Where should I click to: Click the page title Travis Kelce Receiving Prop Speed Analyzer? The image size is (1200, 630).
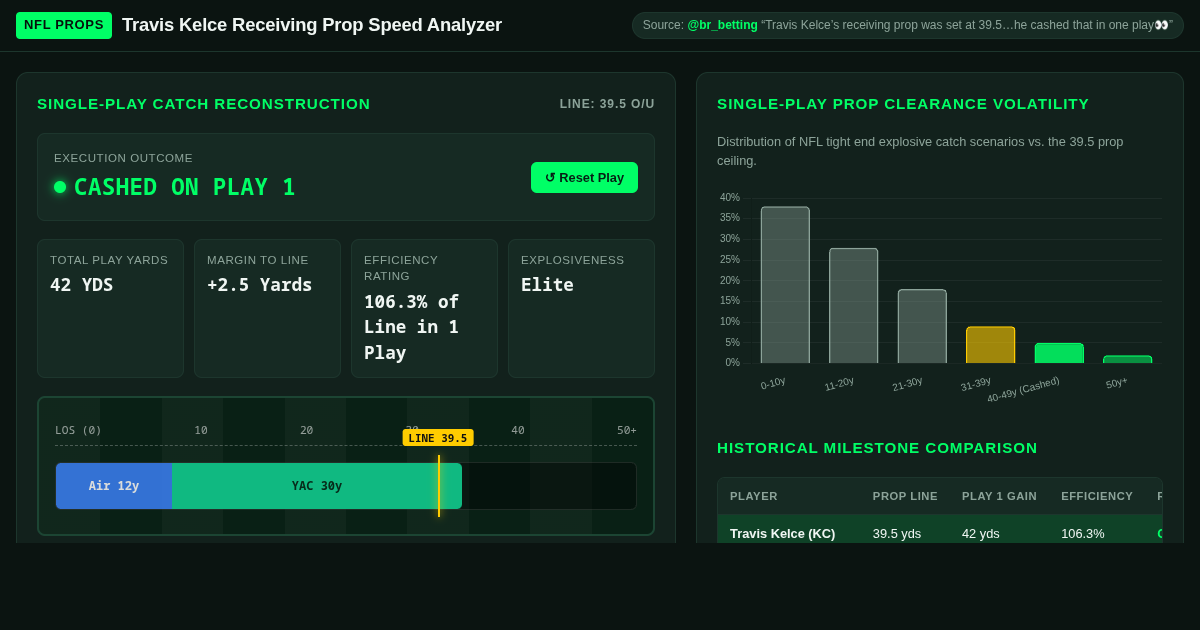(x=312, y=25)
